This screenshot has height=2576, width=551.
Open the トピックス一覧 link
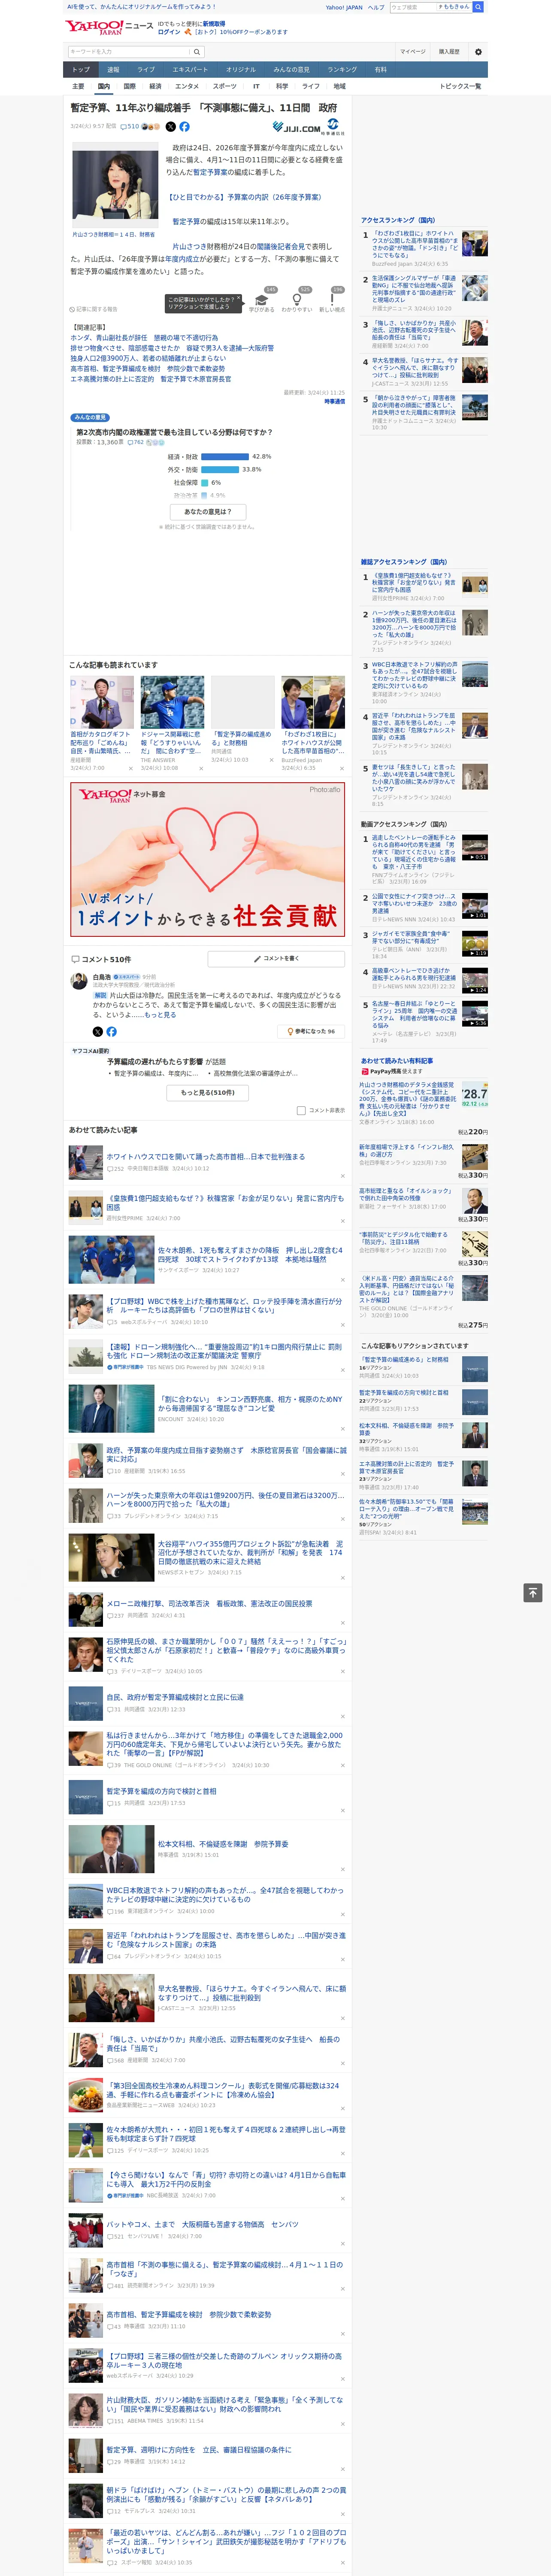pyautogui.click(x=460, y=86)
